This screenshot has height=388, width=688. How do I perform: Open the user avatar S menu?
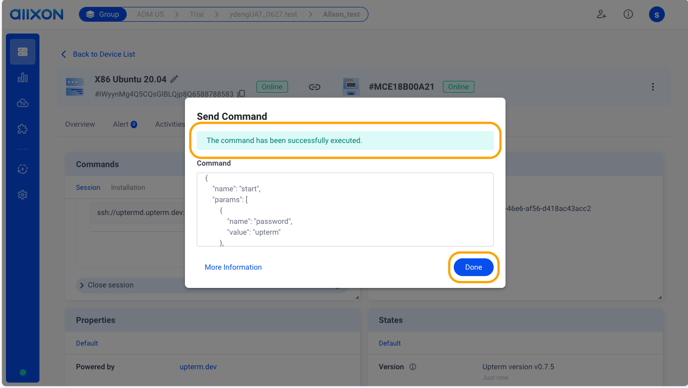(657, 14)
